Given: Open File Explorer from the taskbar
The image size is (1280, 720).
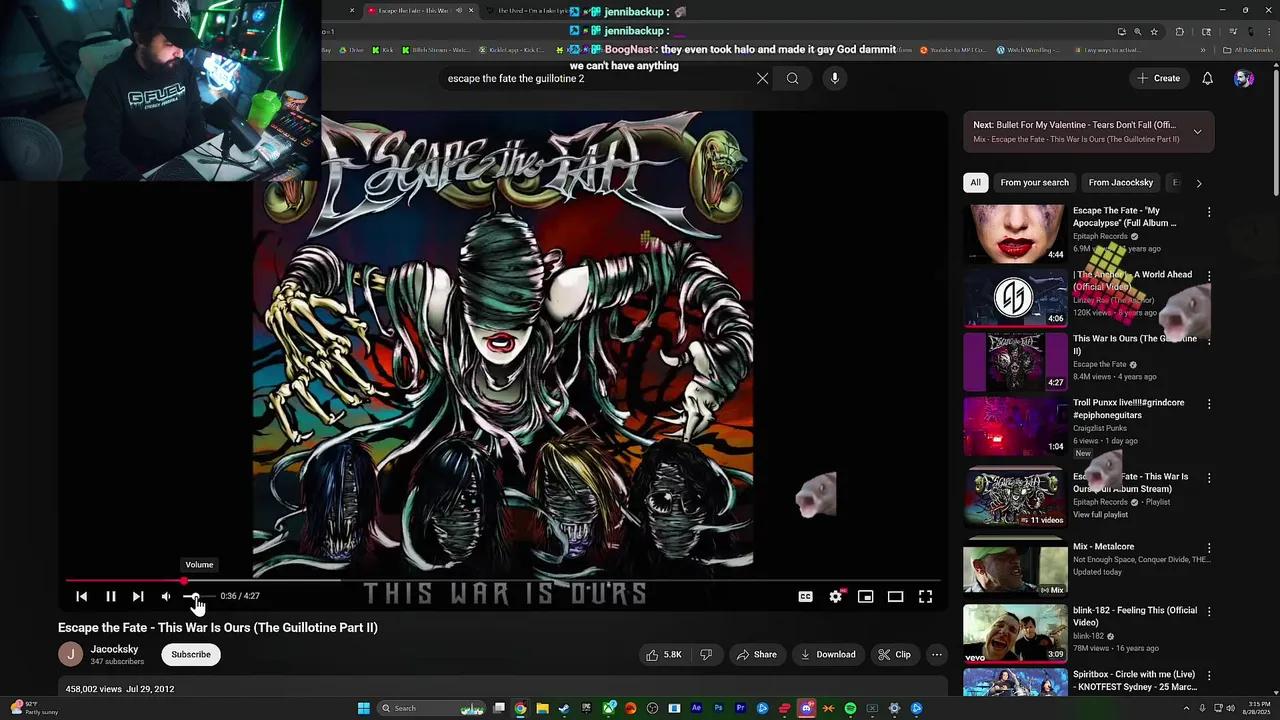Looking at the screenshot, I should [542, 708].
